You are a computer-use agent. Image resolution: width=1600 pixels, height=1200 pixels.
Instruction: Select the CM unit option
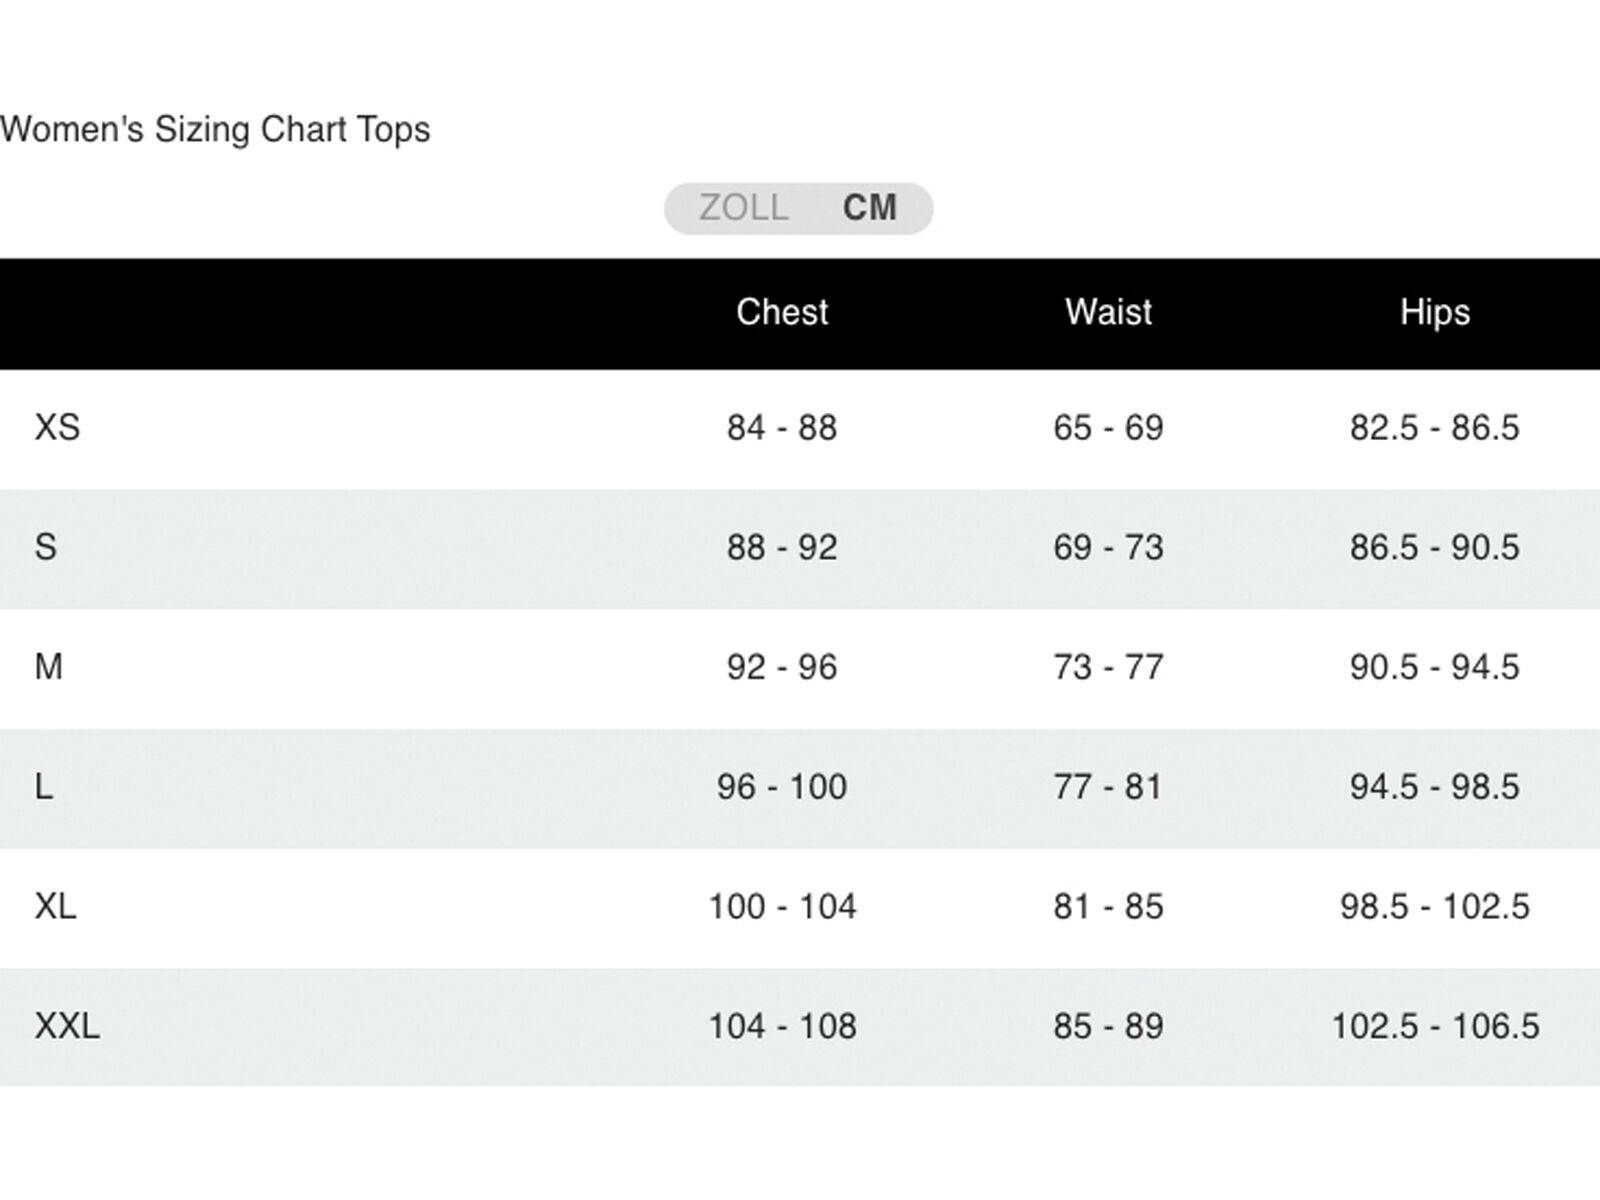point(869,208)
